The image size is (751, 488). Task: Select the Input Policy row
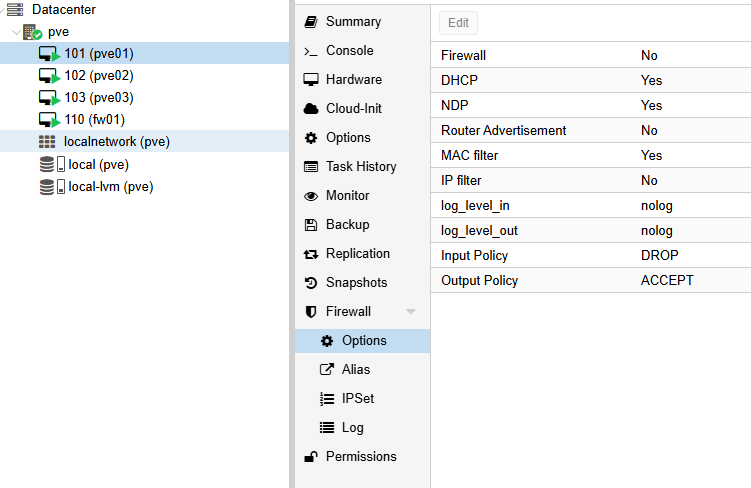click(591, 256)
